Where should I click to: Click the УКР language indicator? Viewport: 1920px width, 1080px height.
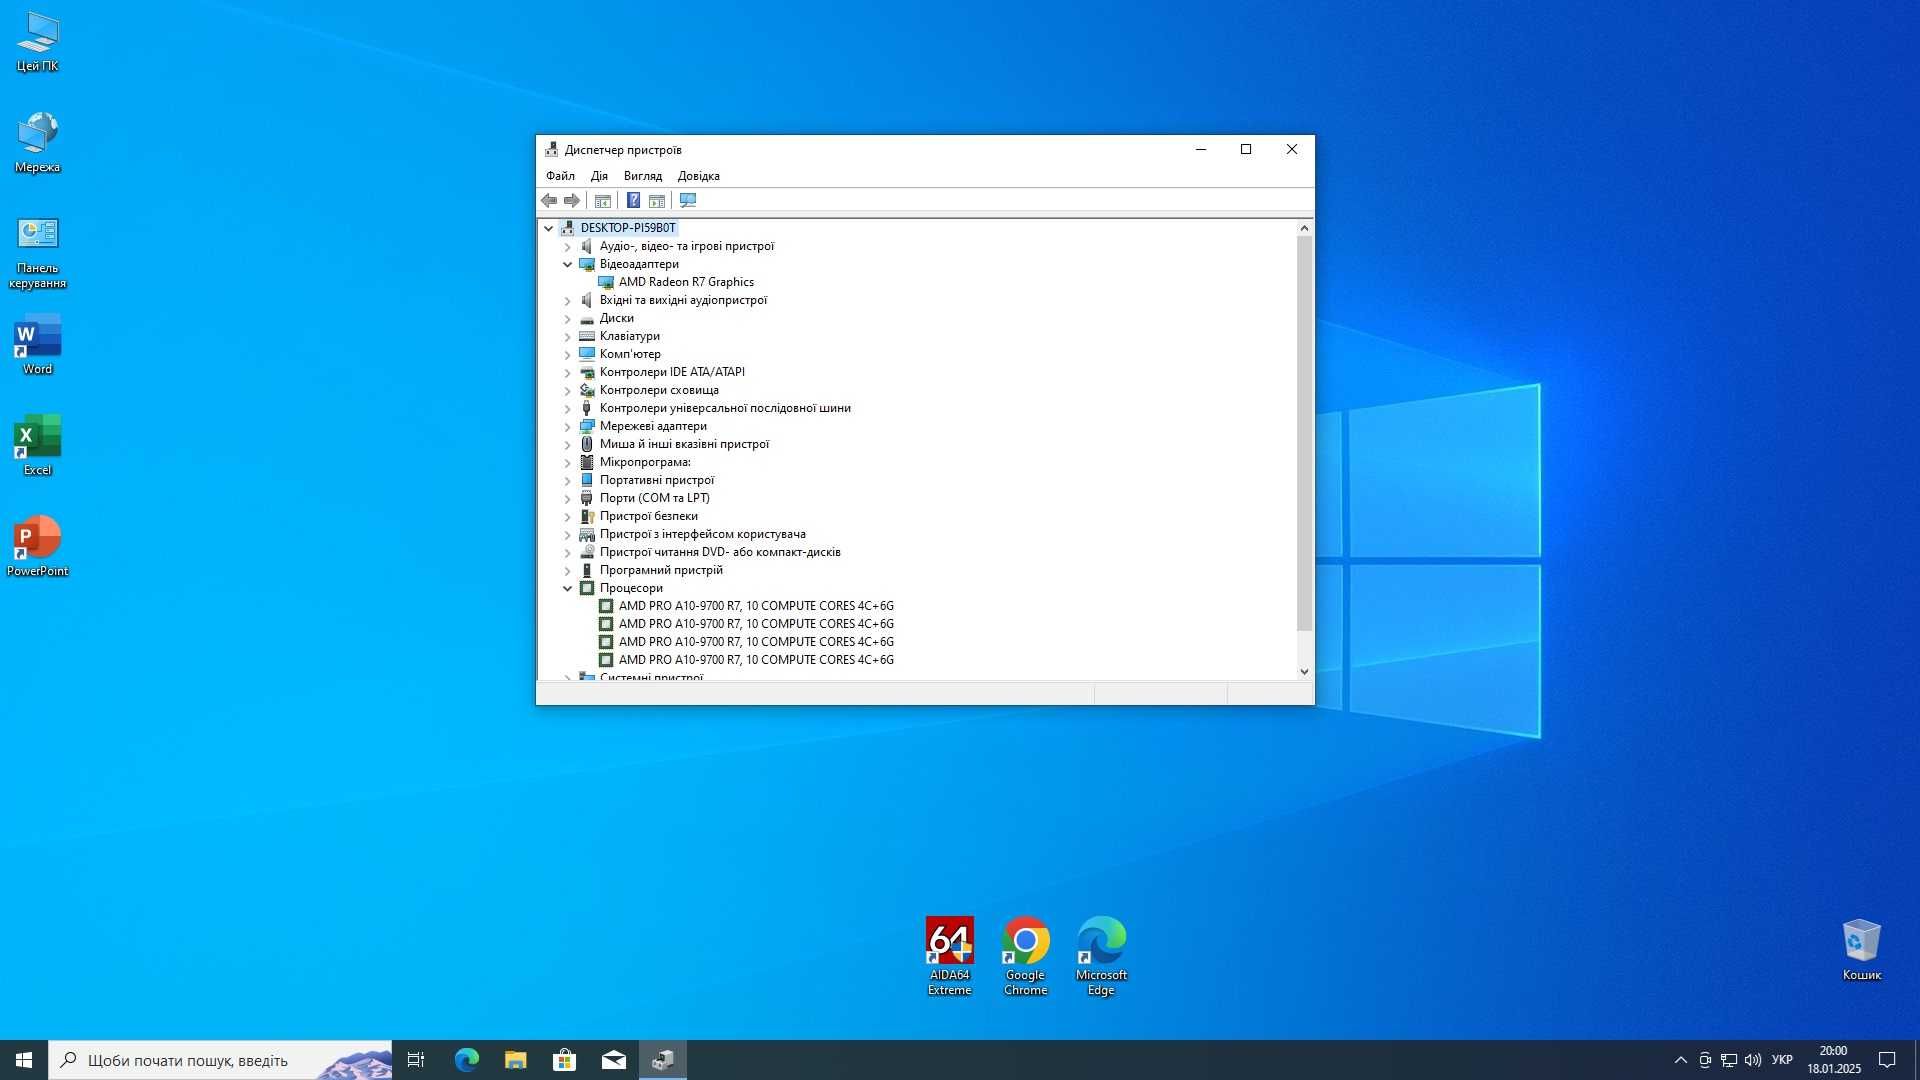click(x=1782, y=1060)
